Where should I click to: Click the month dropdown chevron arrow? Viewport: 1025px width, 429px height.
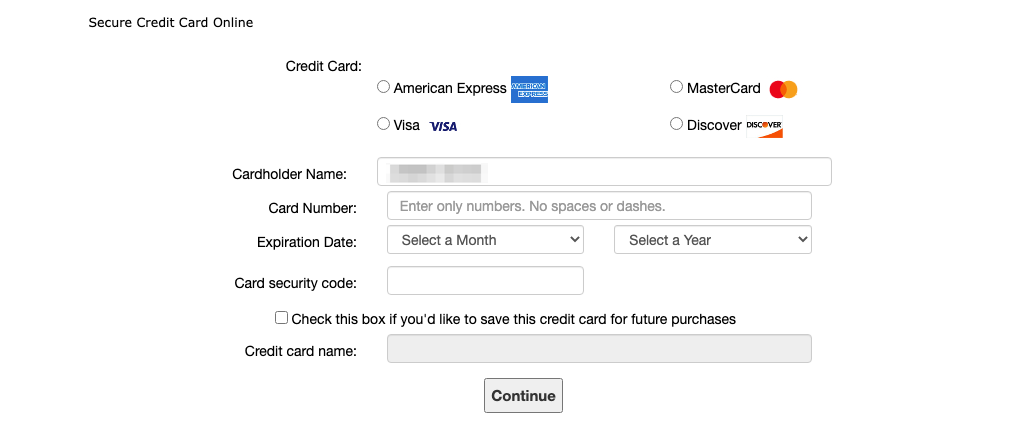point(574,240)
